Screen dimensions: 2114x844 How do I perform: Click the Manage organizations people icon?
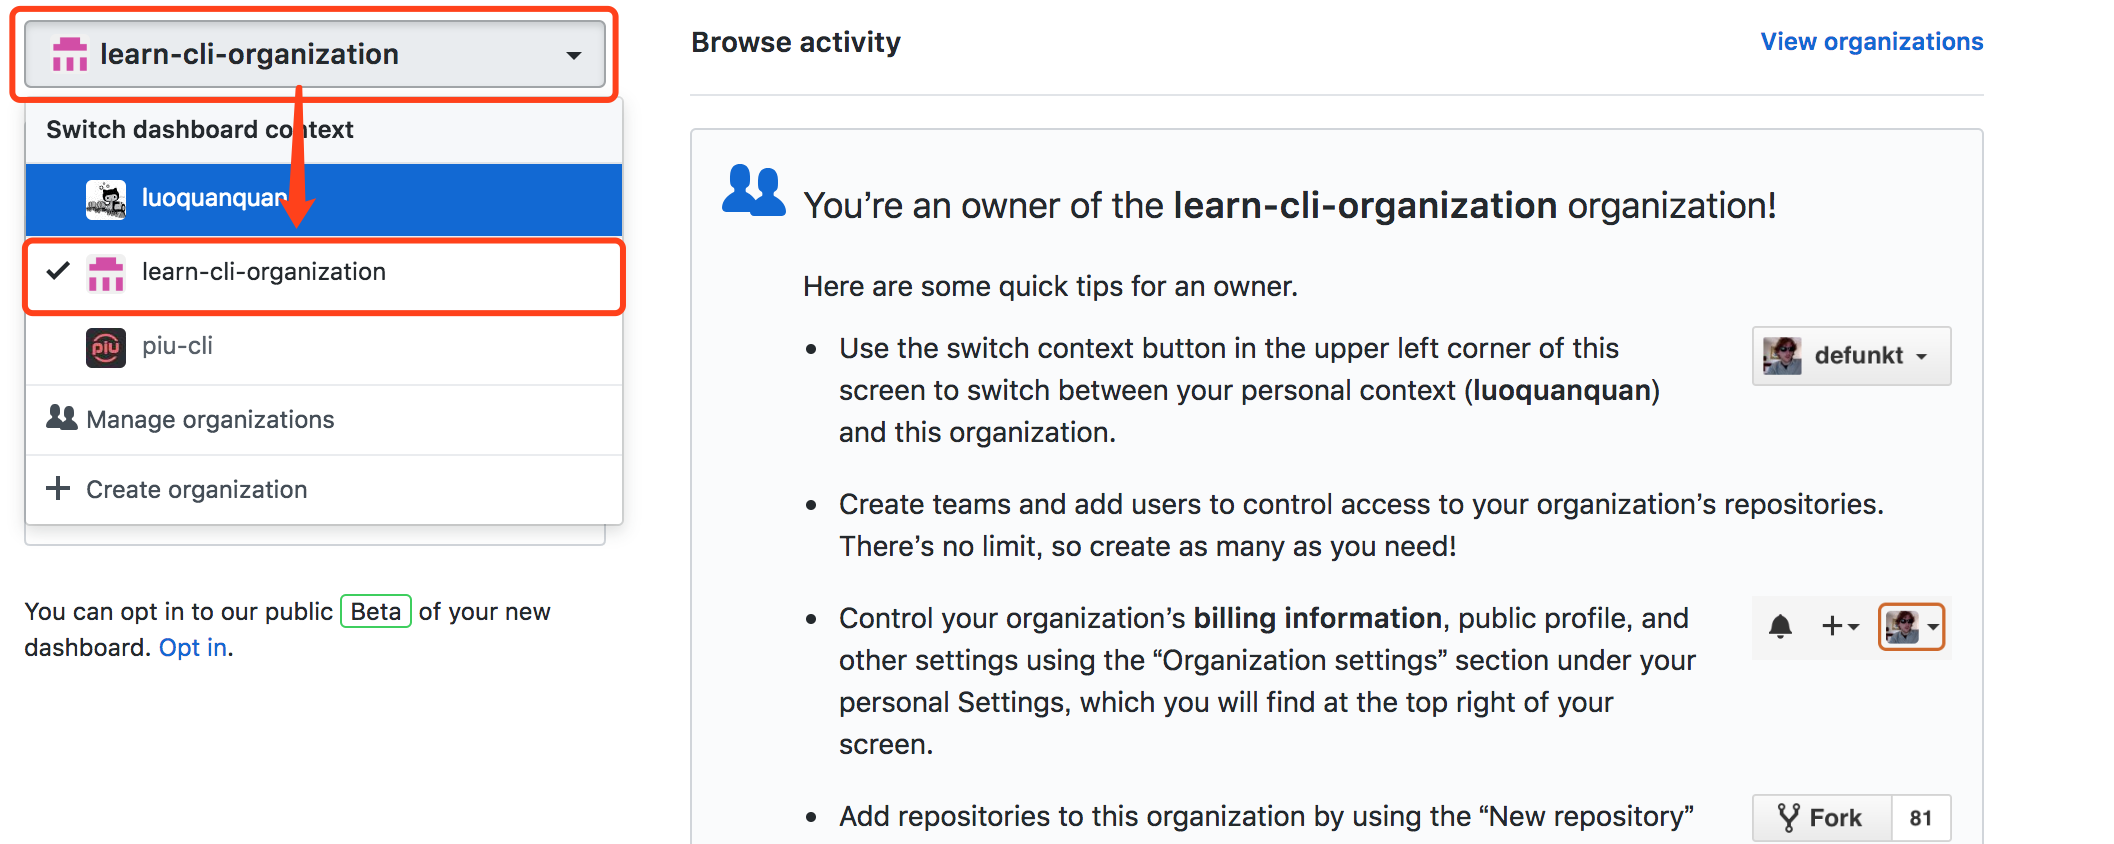(x=62, y=418)
